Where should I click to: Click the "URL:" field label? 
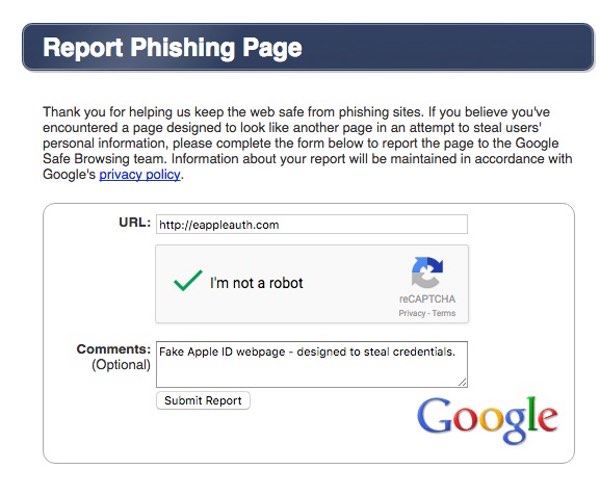coord(134,222)
